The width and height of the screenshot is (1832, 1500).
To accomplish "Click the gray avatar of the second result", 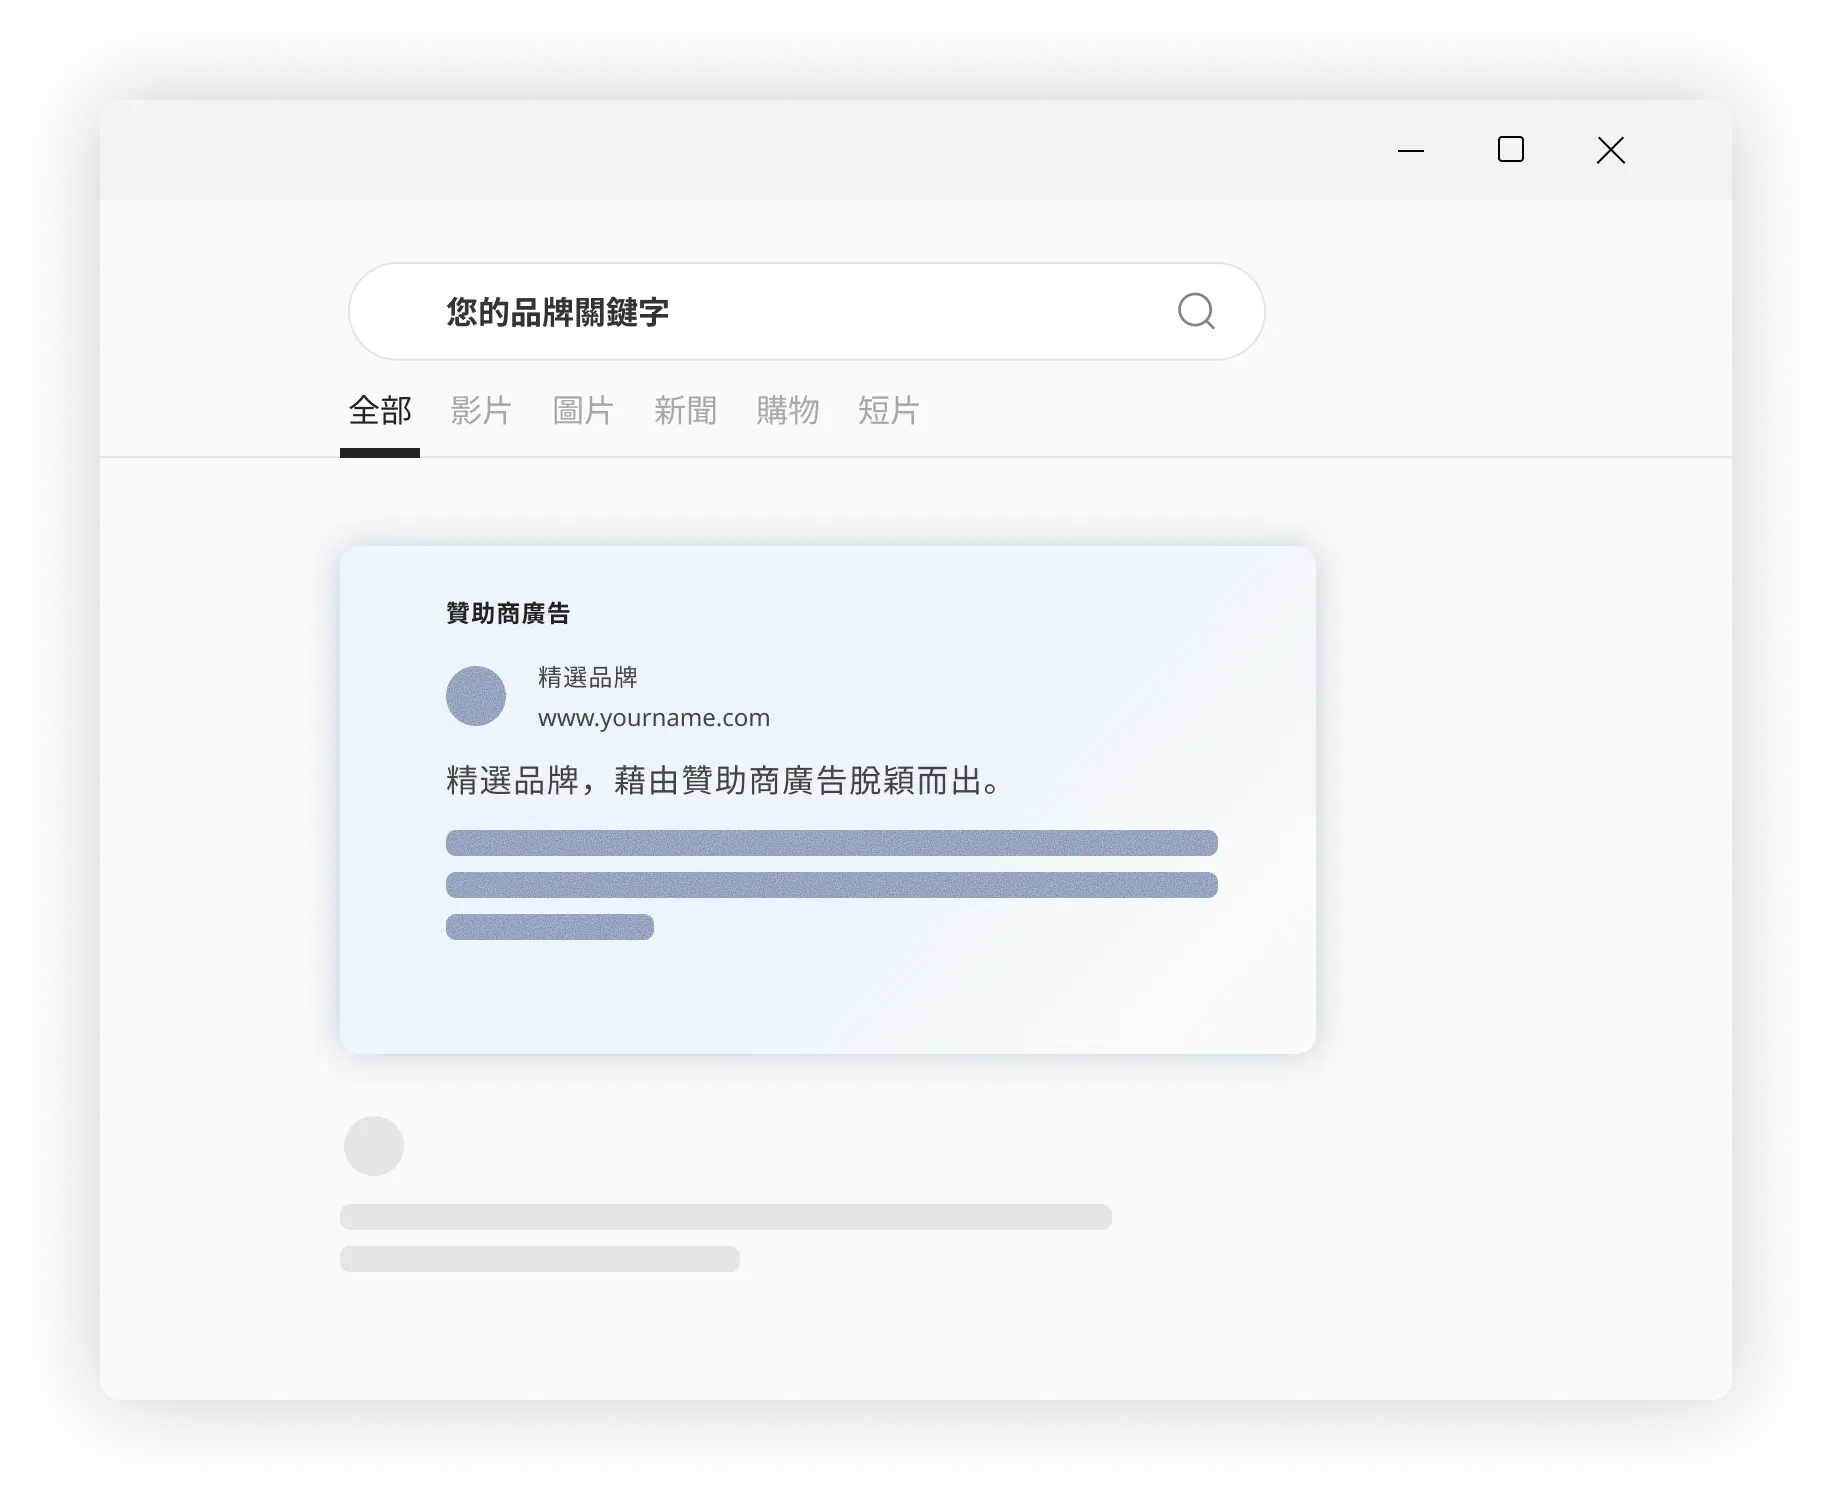I will point(374,1146).
